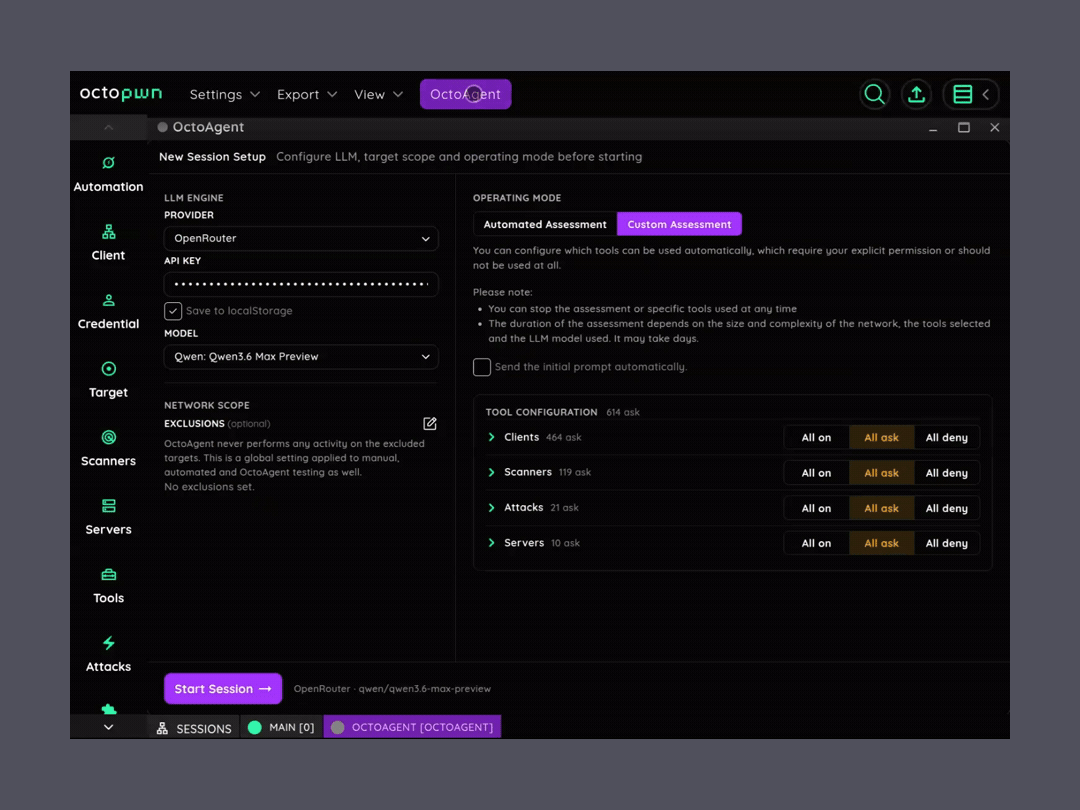The height and width of the screenshot is (810, 1080).
Task: Set Clients tools to All ask
Action: 882,437
